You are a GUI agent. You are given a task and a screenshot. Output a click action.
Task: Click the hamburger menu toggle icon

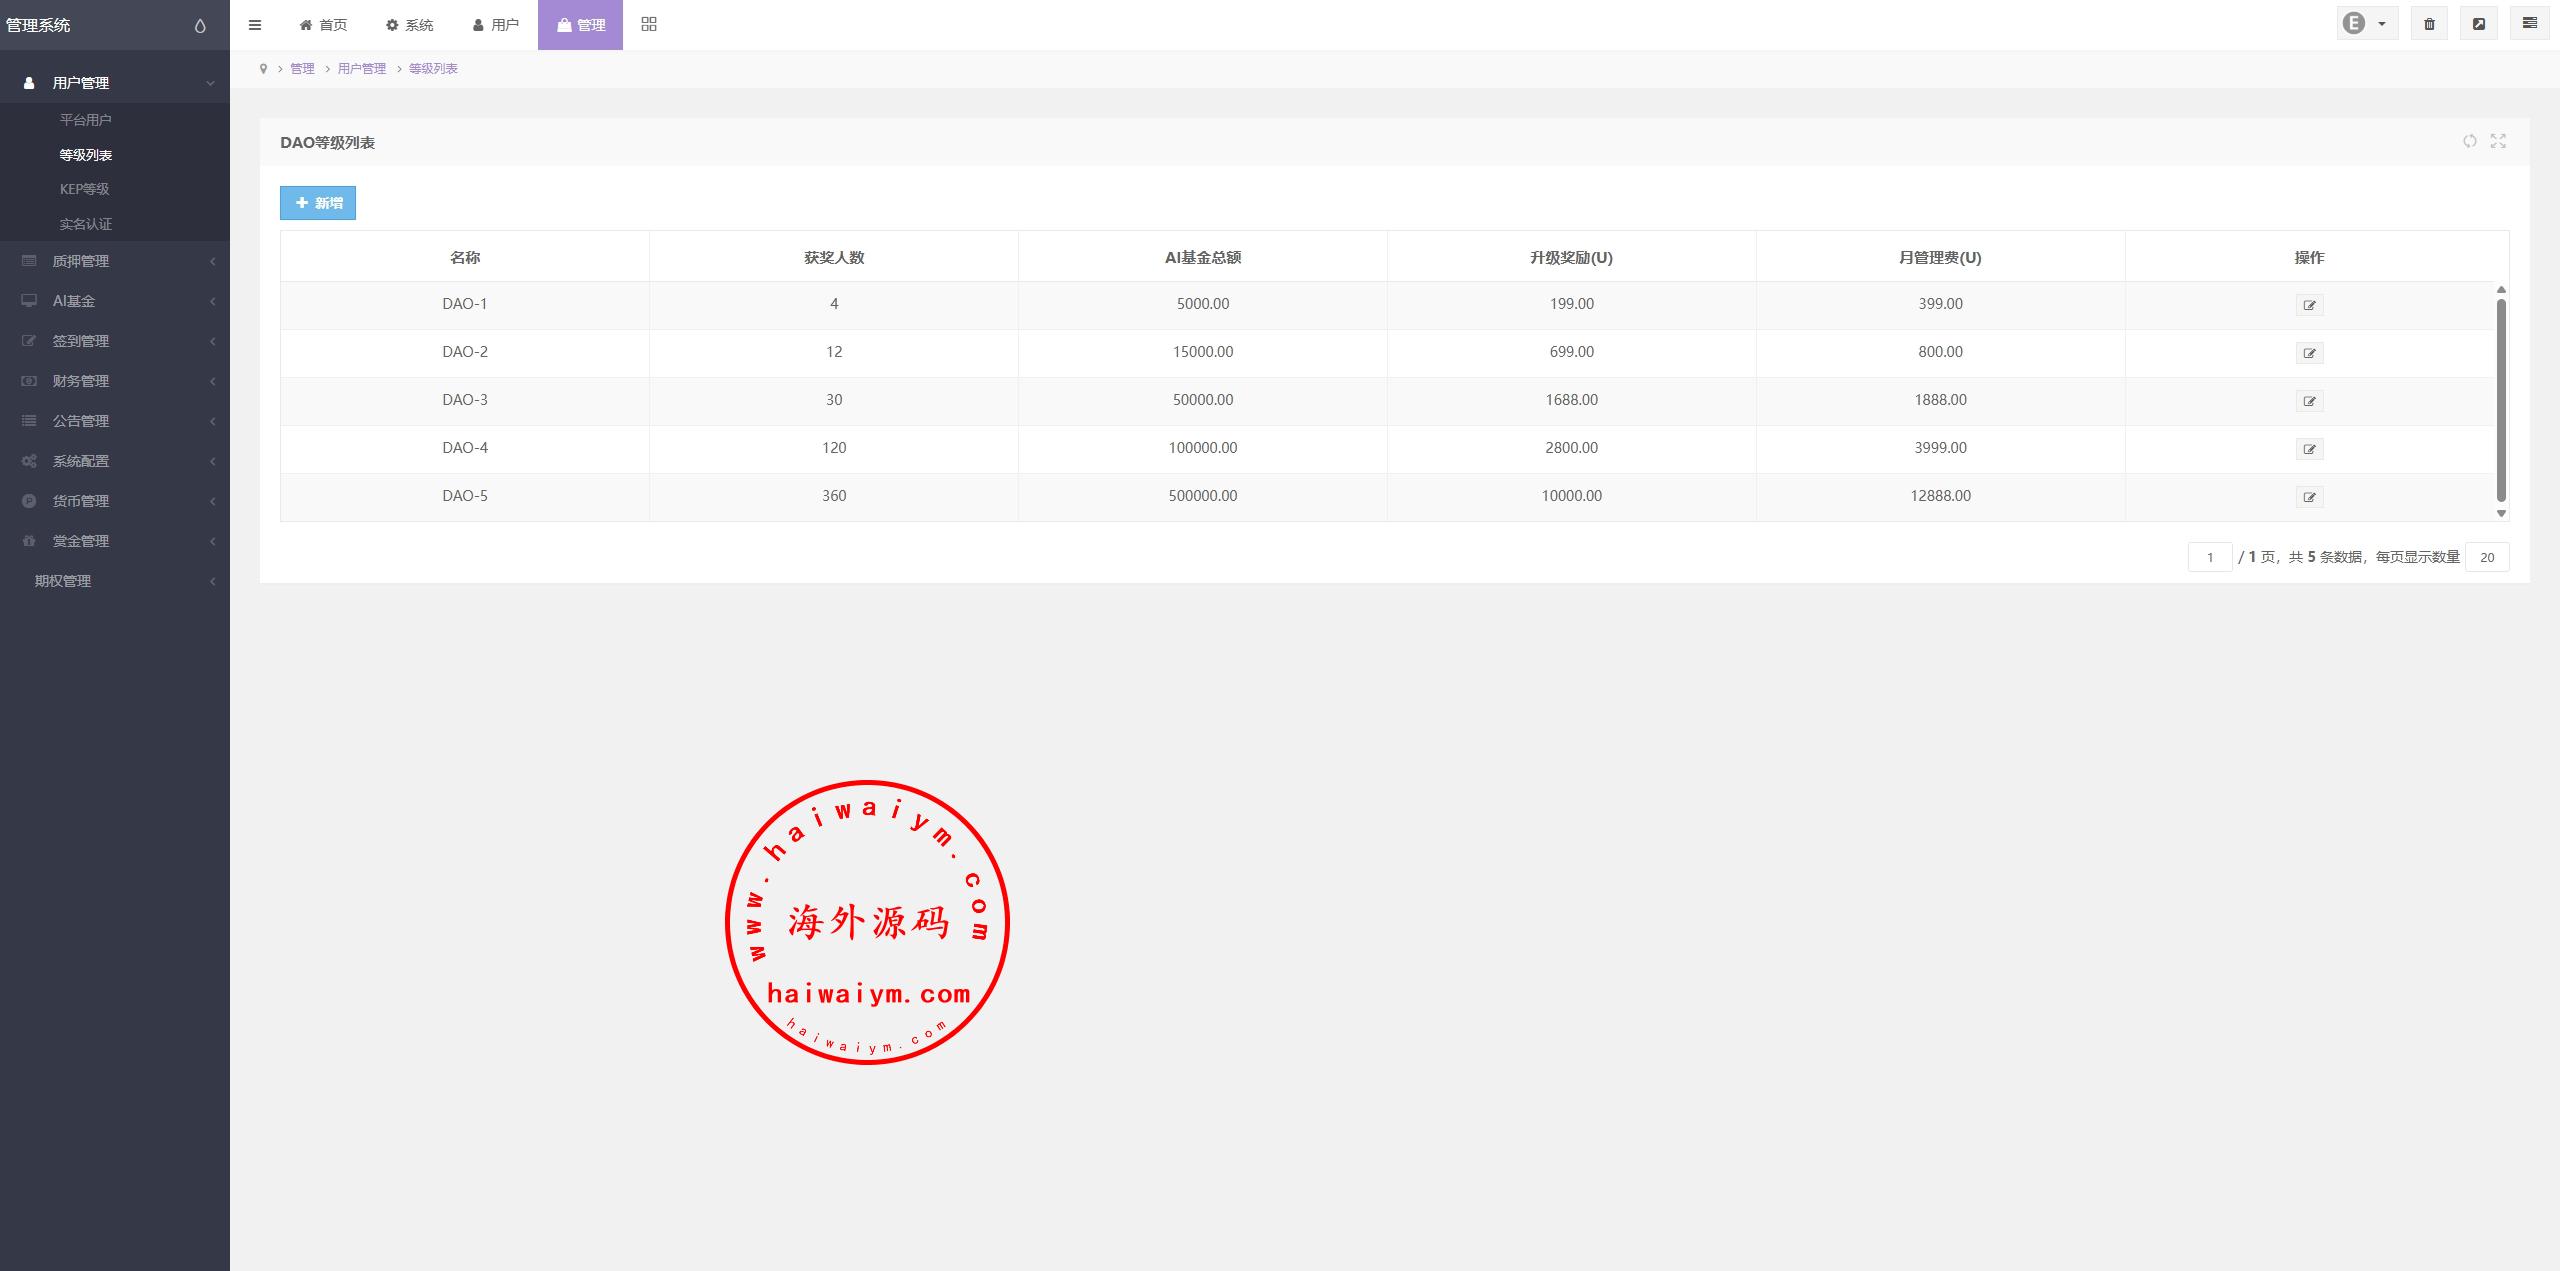pyautogui.click(x=255, y=25)
